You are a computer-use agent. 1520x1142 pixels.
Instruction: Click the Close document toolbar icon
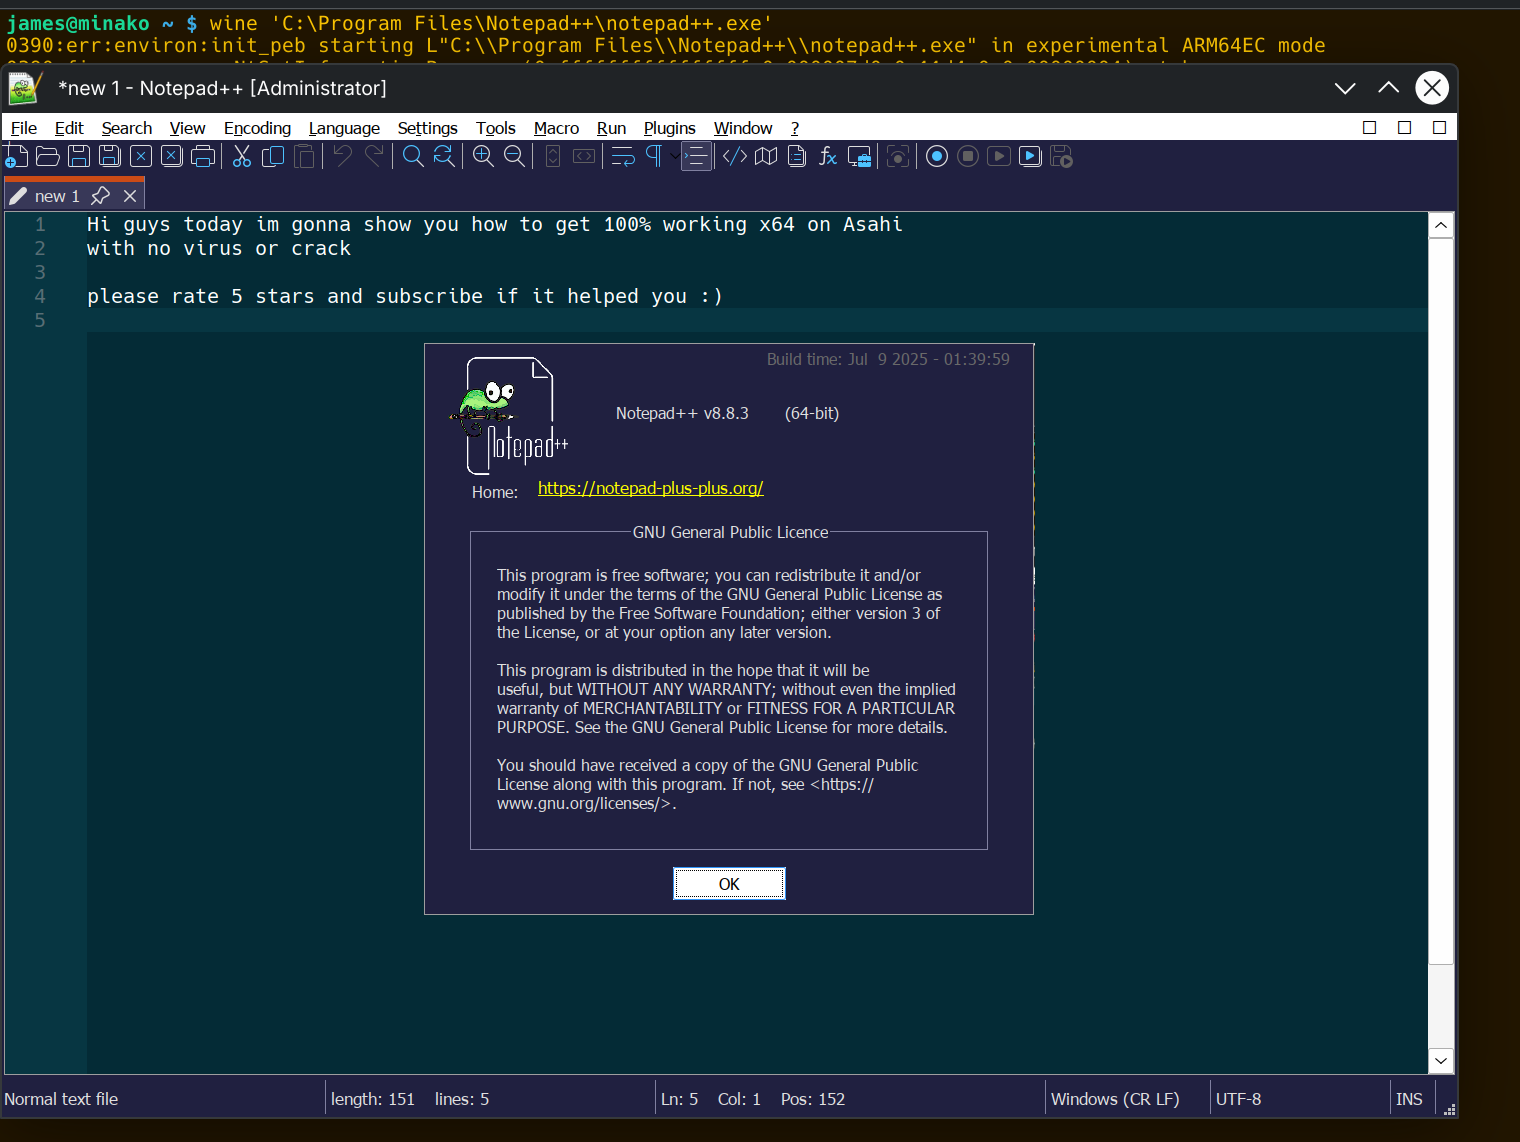(x=141, y=156)
